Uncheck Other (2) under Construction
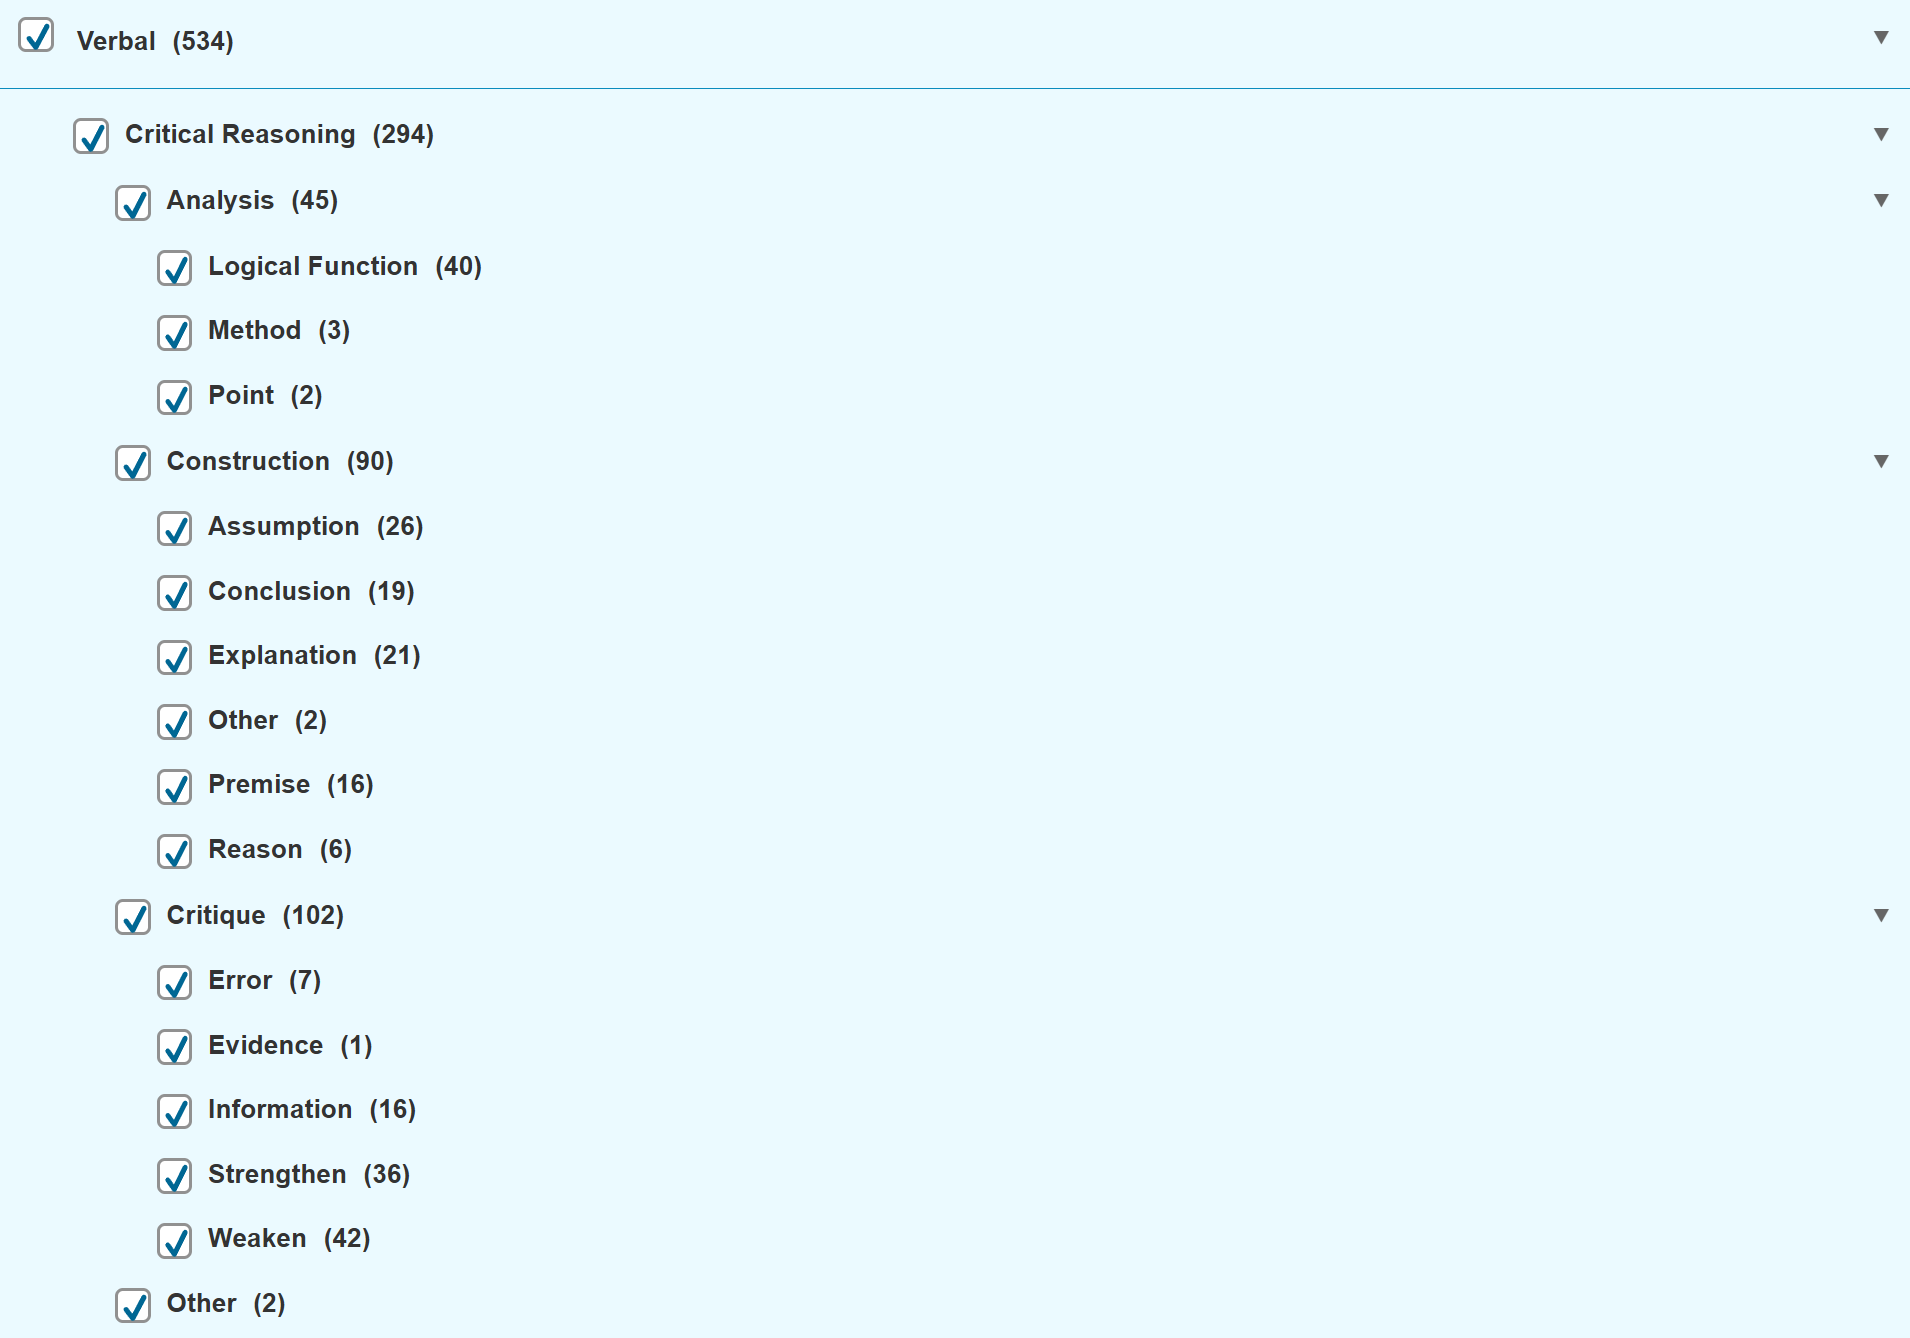The image size is (1910, 1338). (175, 722)
